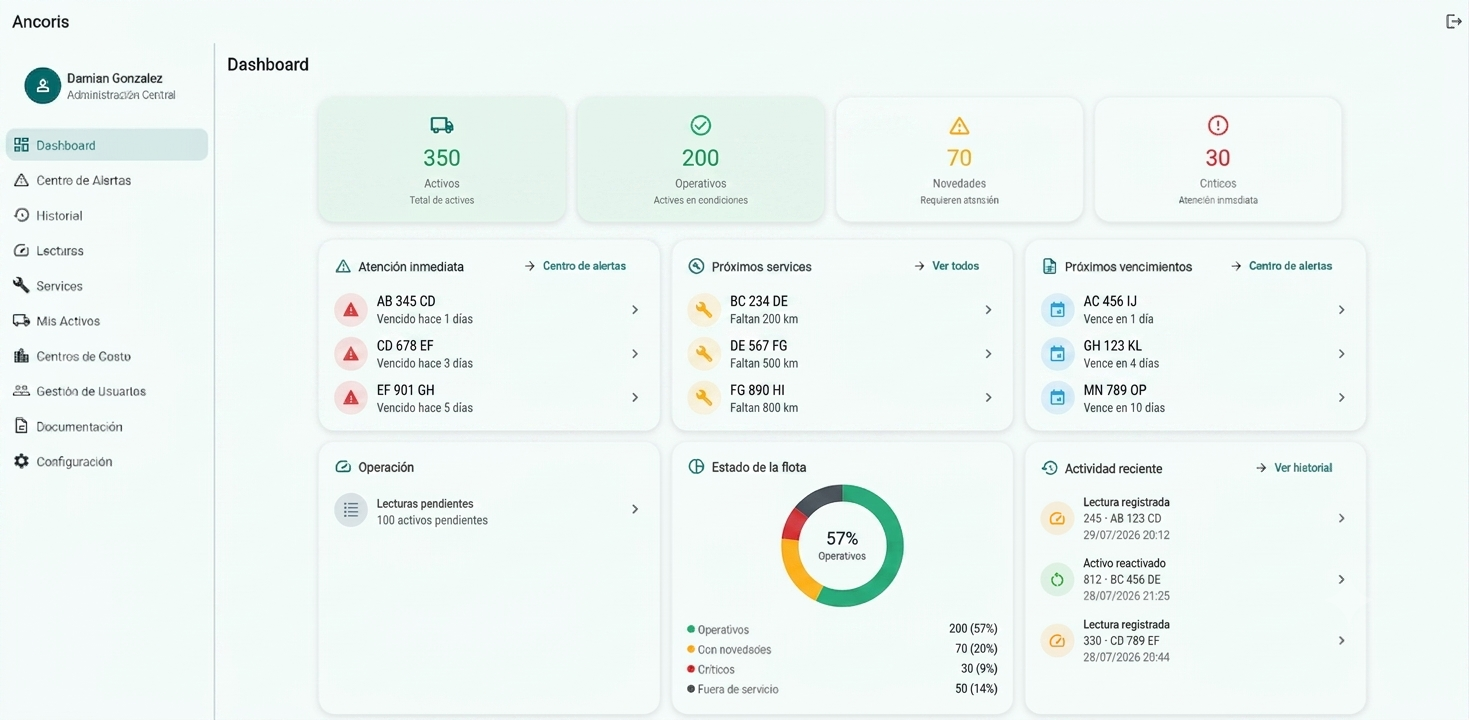
Task: Open chevron for 330 · CD 789 EF activity
Action: click(1341, 640)
